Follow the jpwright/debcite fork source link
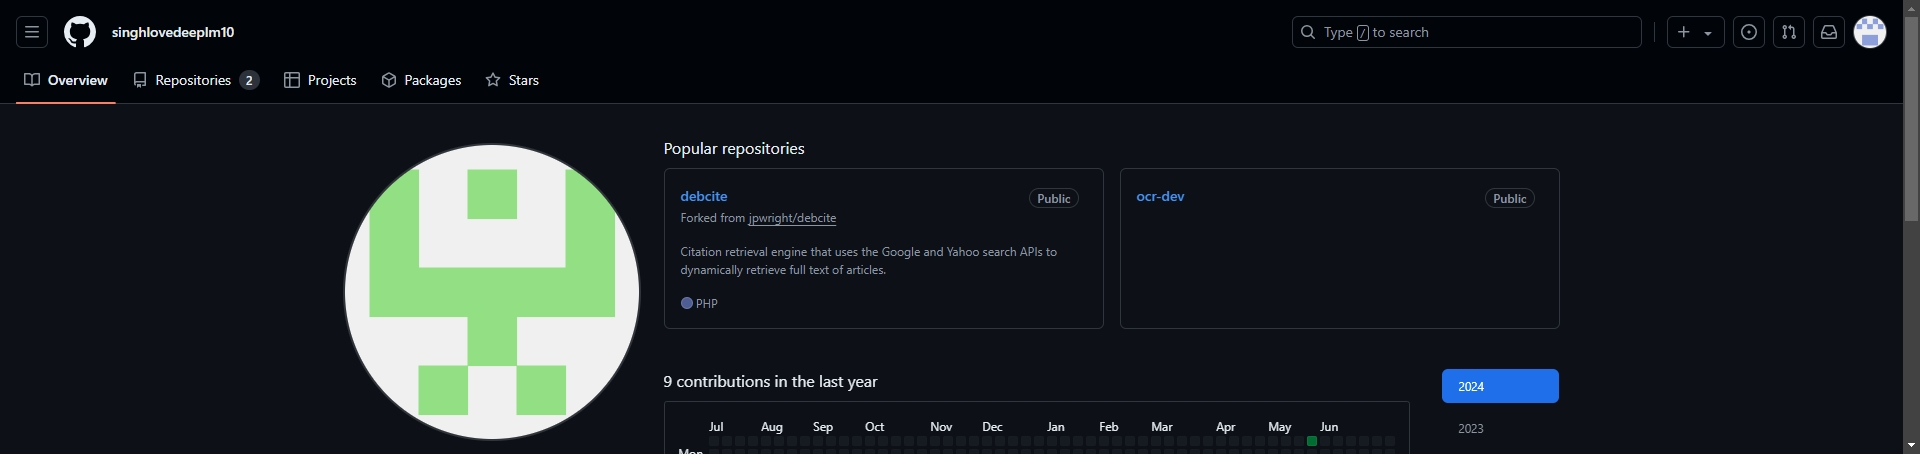1920x454 pixels. coord(792,218)
